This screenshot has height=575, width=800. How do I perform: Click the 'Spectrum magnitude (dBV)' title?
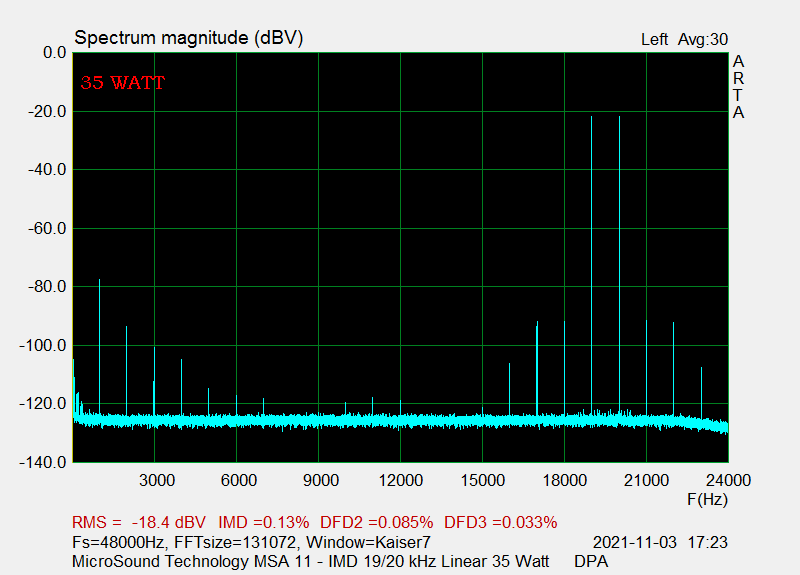pyautogui.click(x=189, y=38)
